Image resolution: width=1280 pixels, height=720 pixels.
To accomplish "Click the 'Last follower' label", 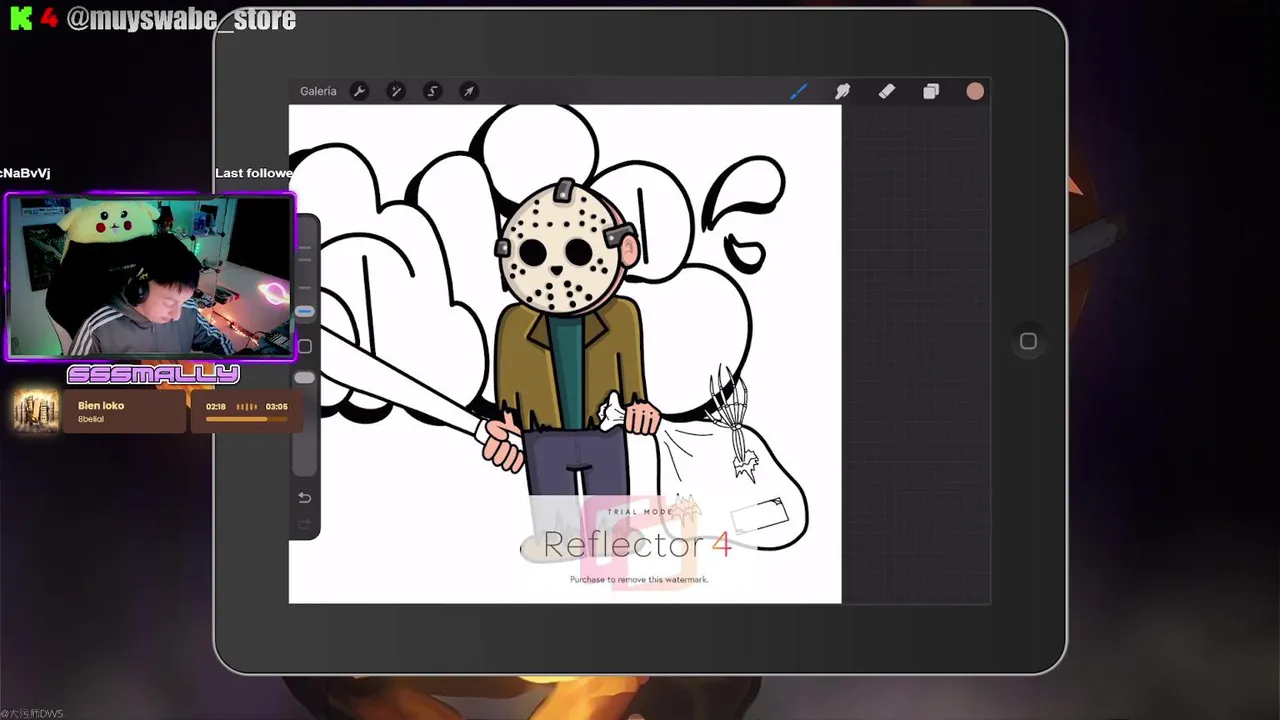I will 254,173.
